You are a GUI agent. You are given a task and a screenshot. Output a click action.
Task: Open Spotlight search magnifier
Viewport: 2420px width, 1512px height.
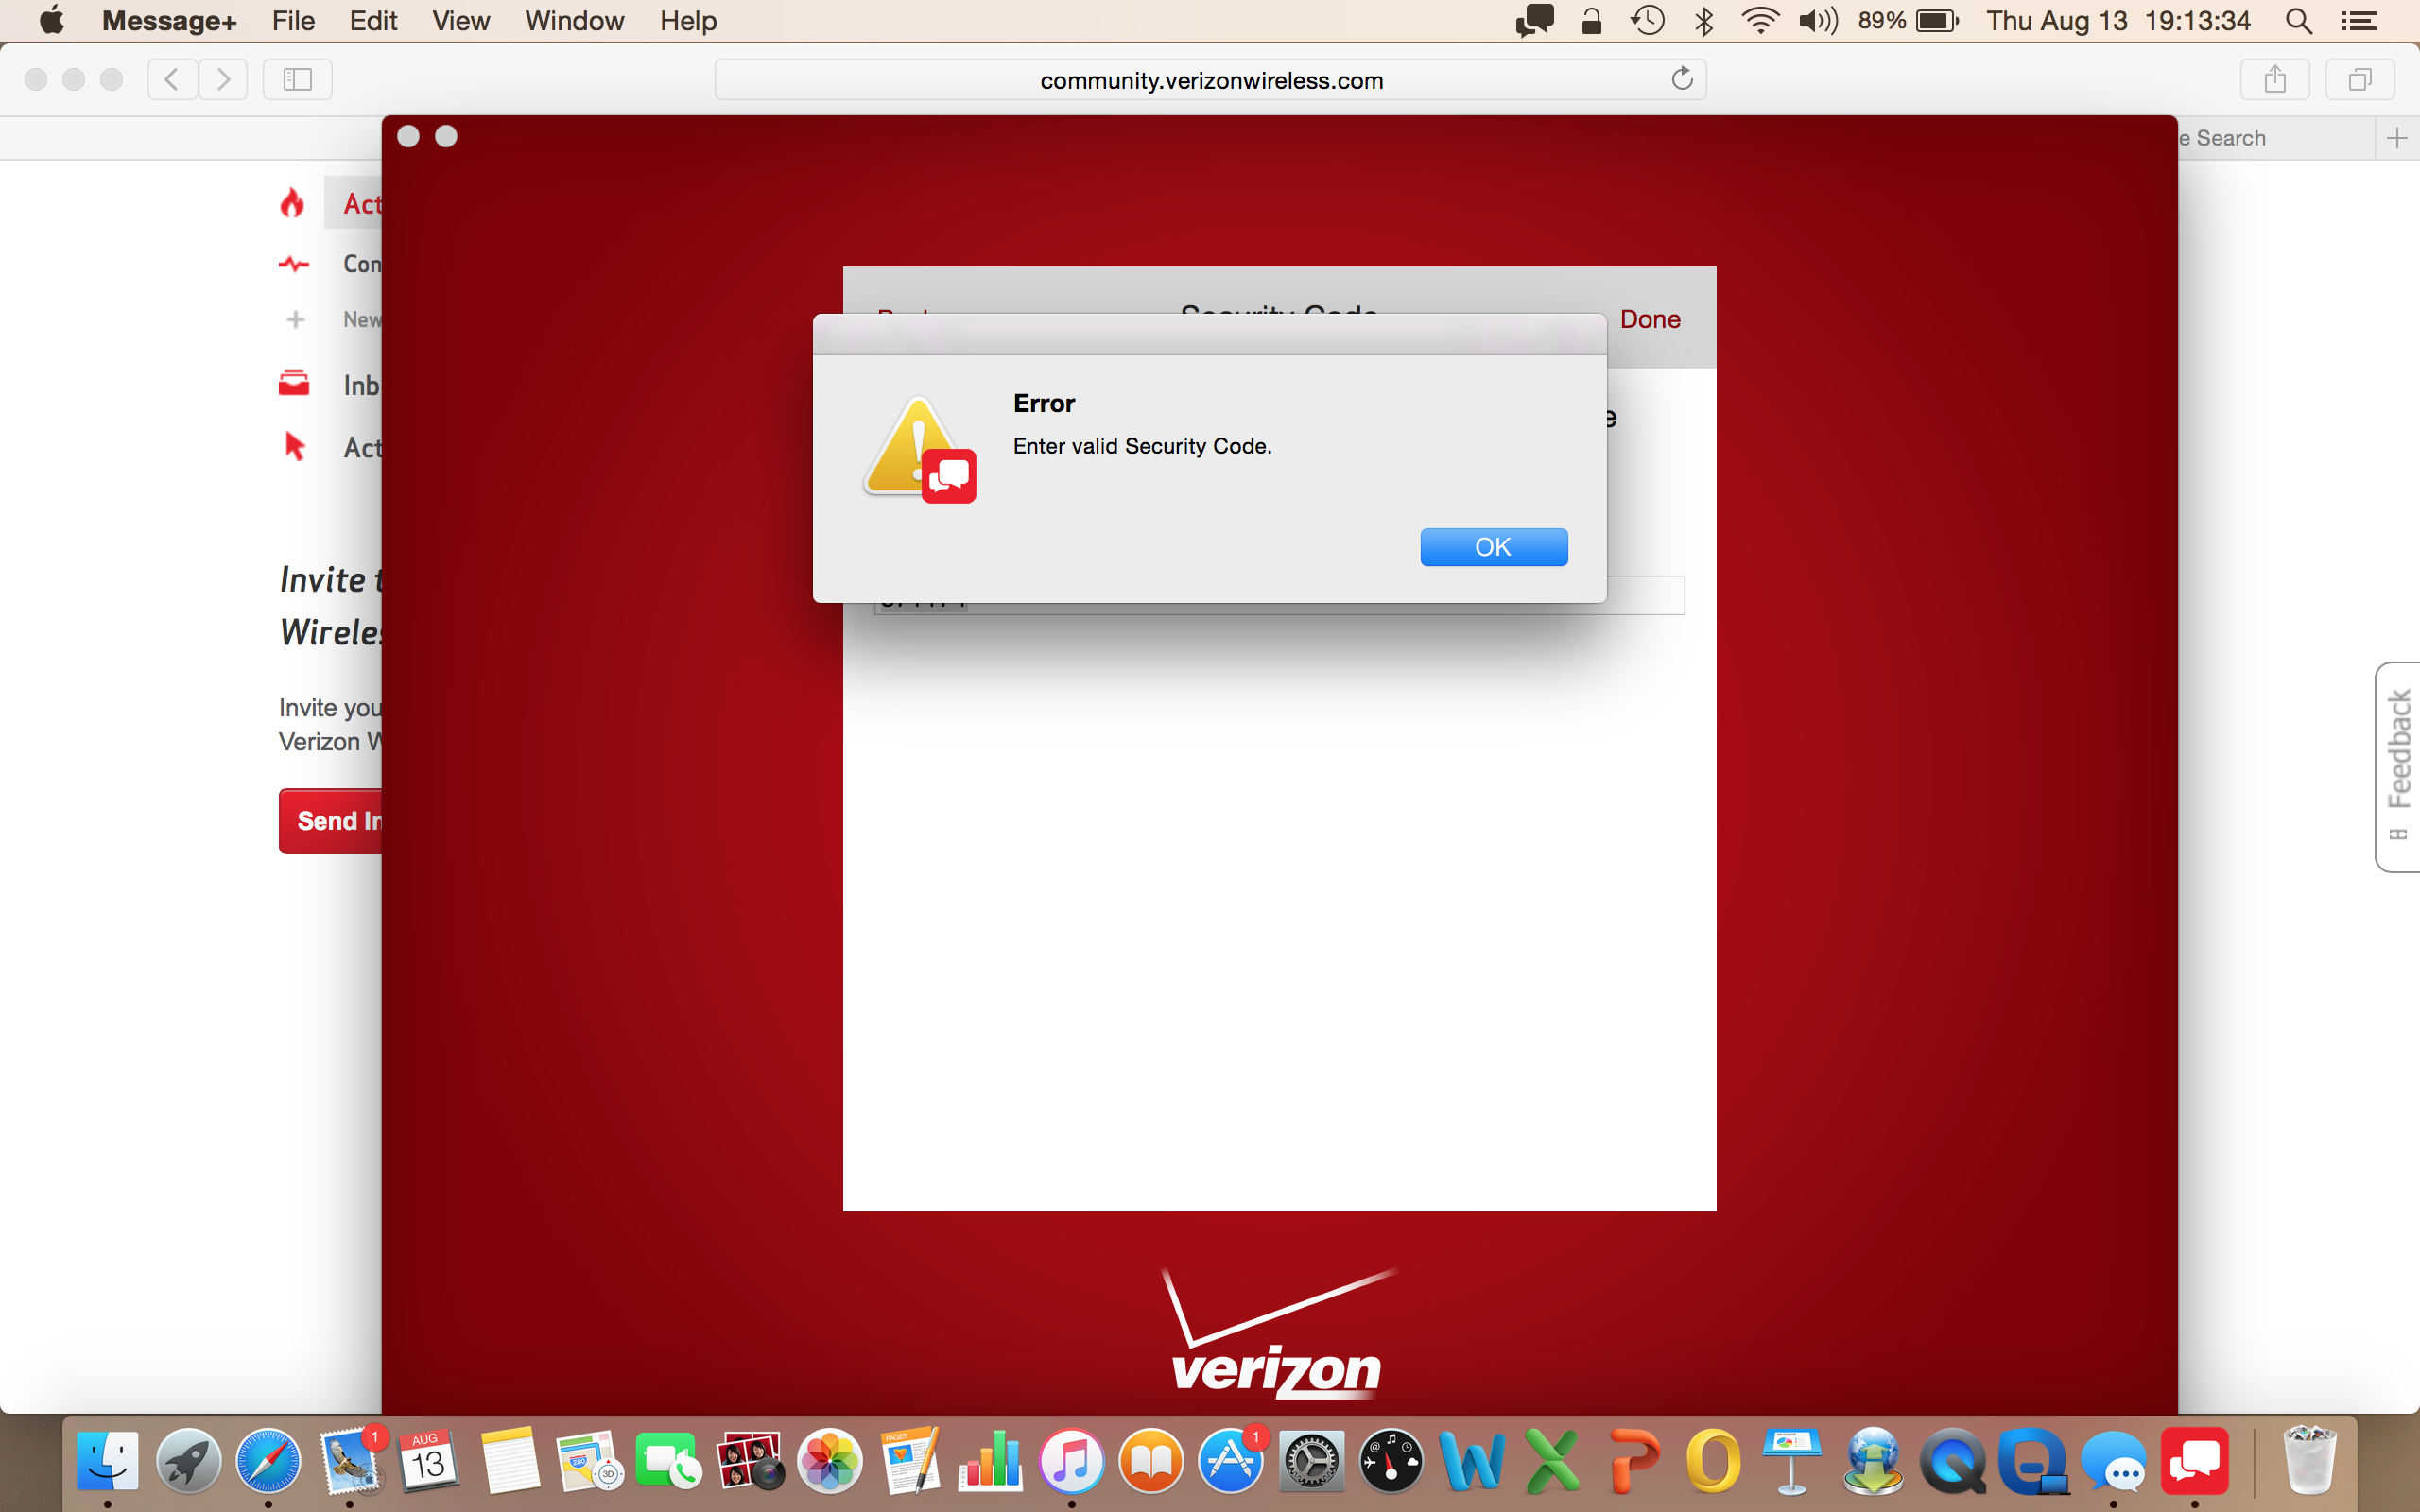pos(2299,20)
